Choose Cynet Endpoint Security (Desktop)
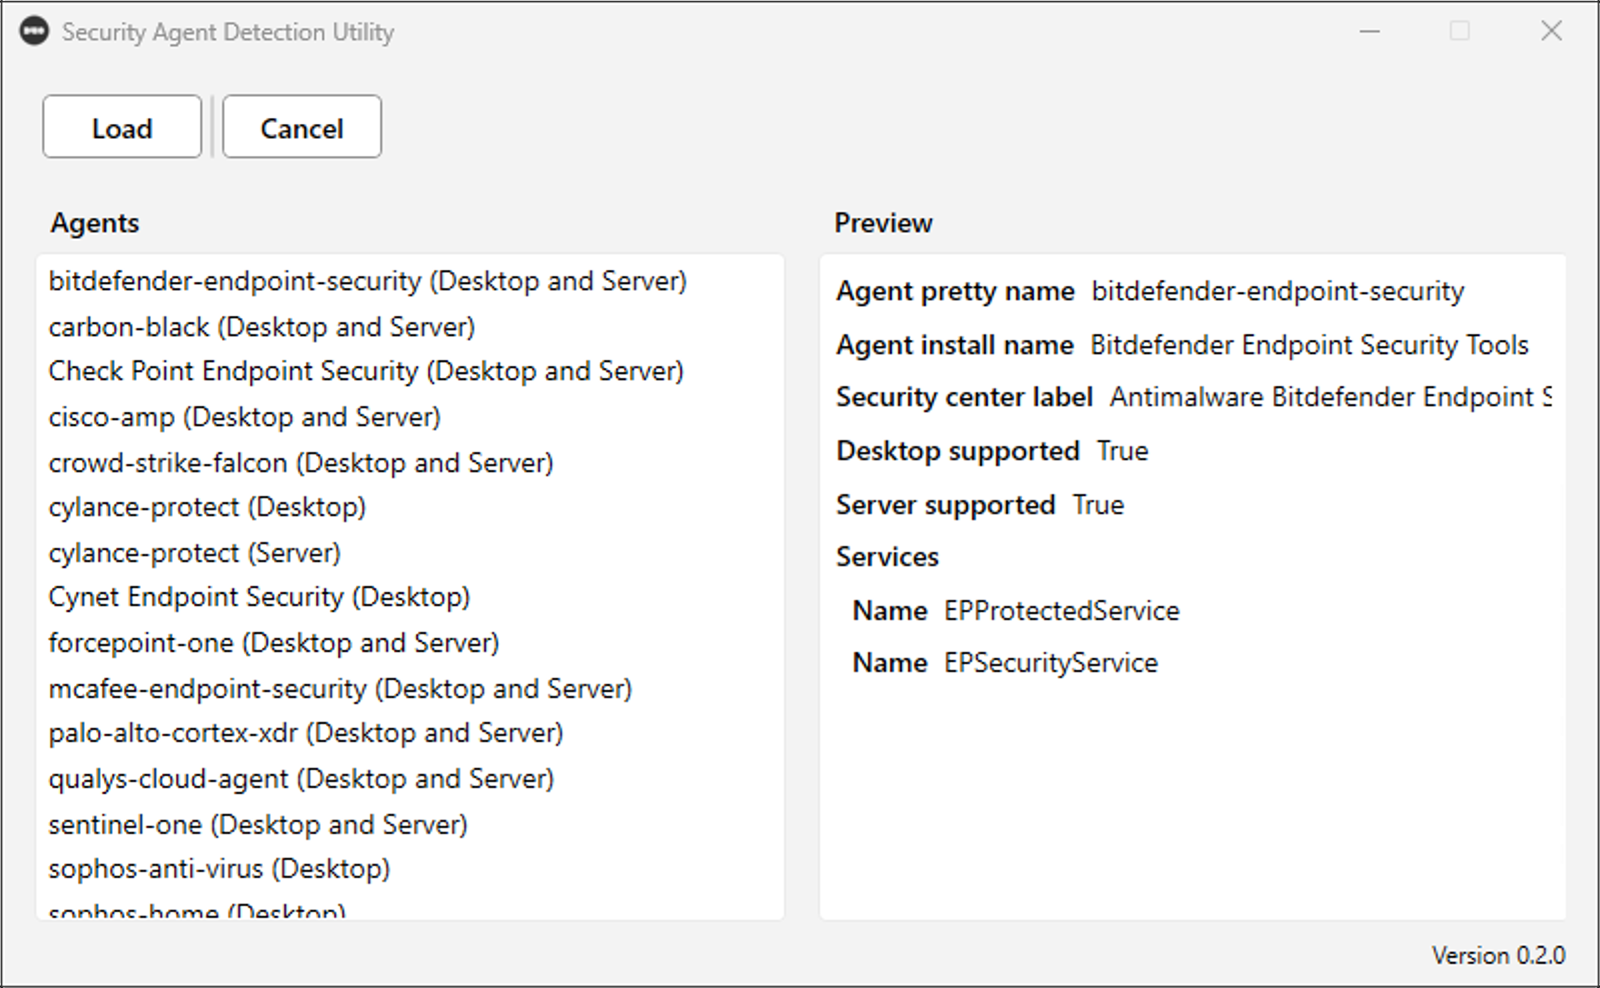1600x988 pixels. click(x=259, y=597)
